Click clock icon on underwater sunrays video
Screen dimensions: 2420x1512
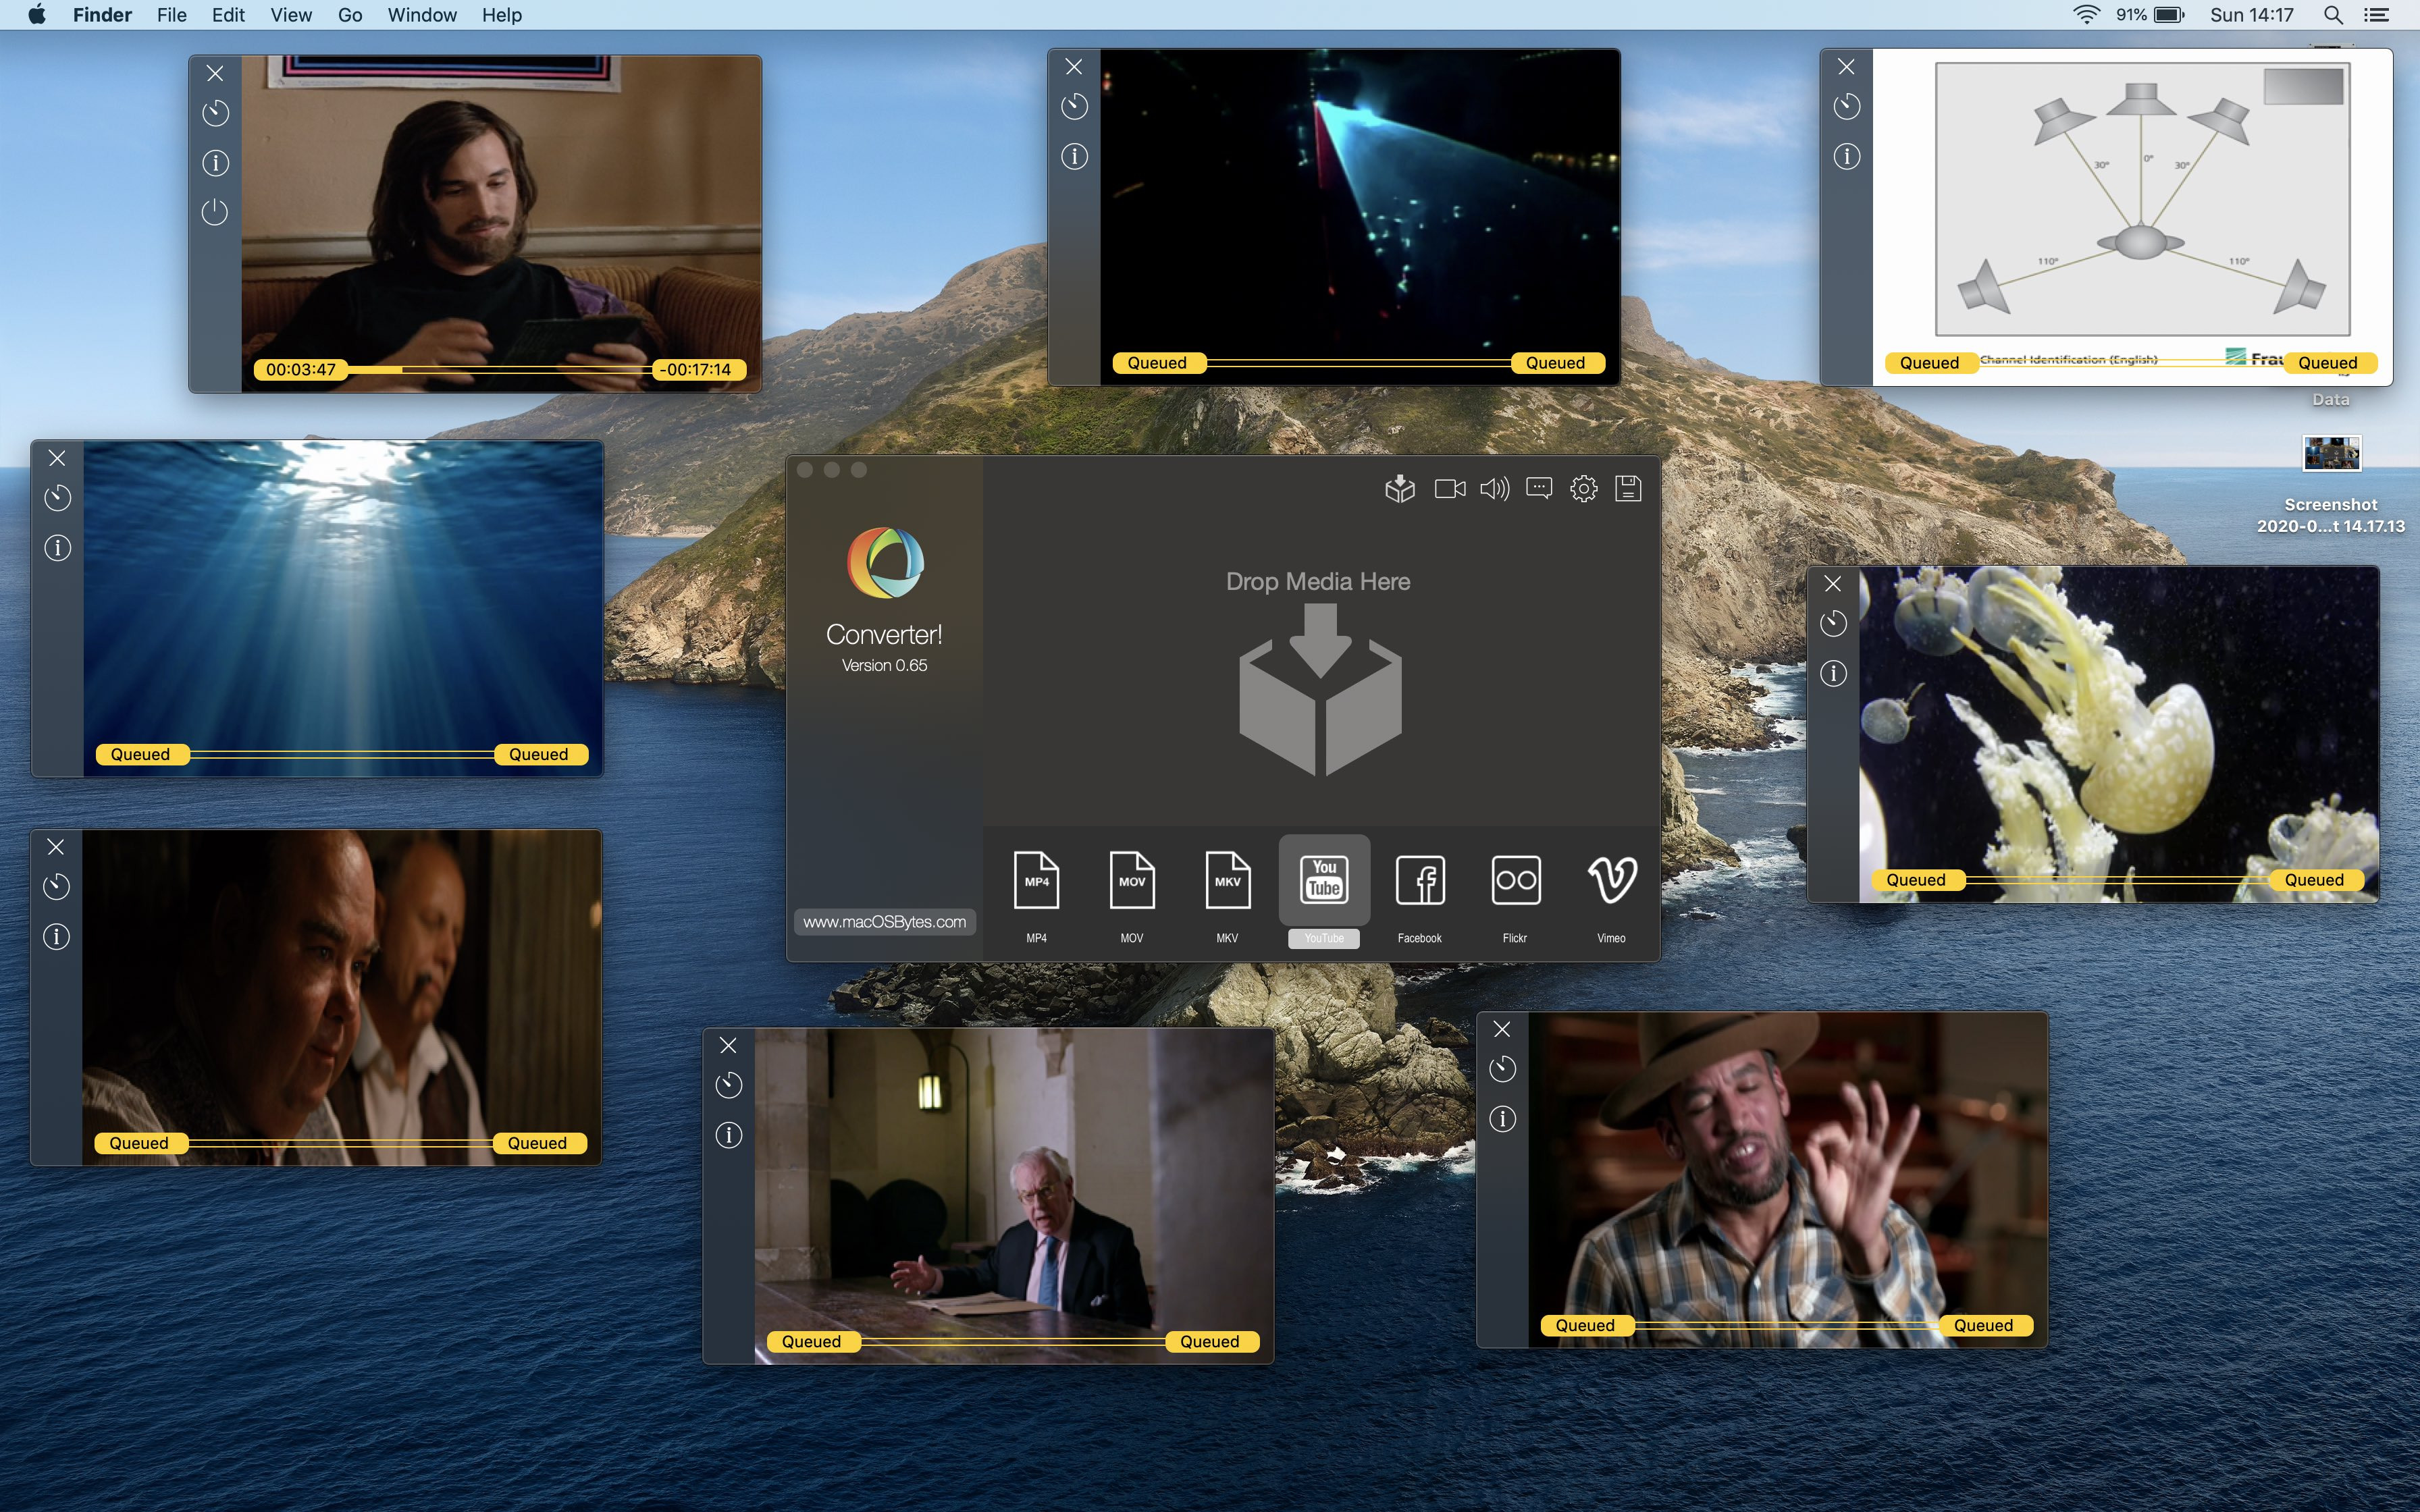(57, 498)
